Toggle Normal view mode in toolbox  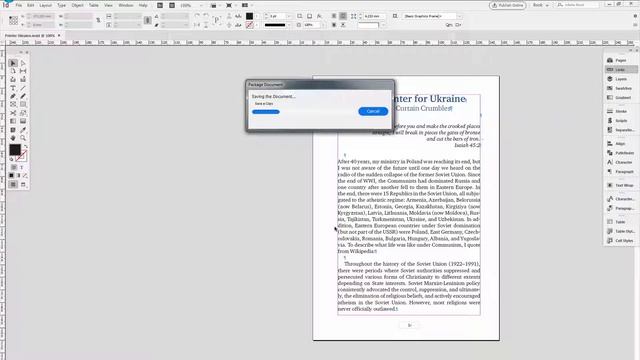(13, 184)
